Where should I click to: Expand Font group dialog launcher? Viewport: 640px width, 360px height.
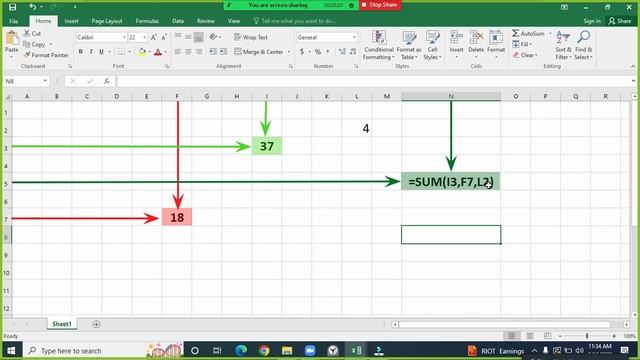[167, 66]
